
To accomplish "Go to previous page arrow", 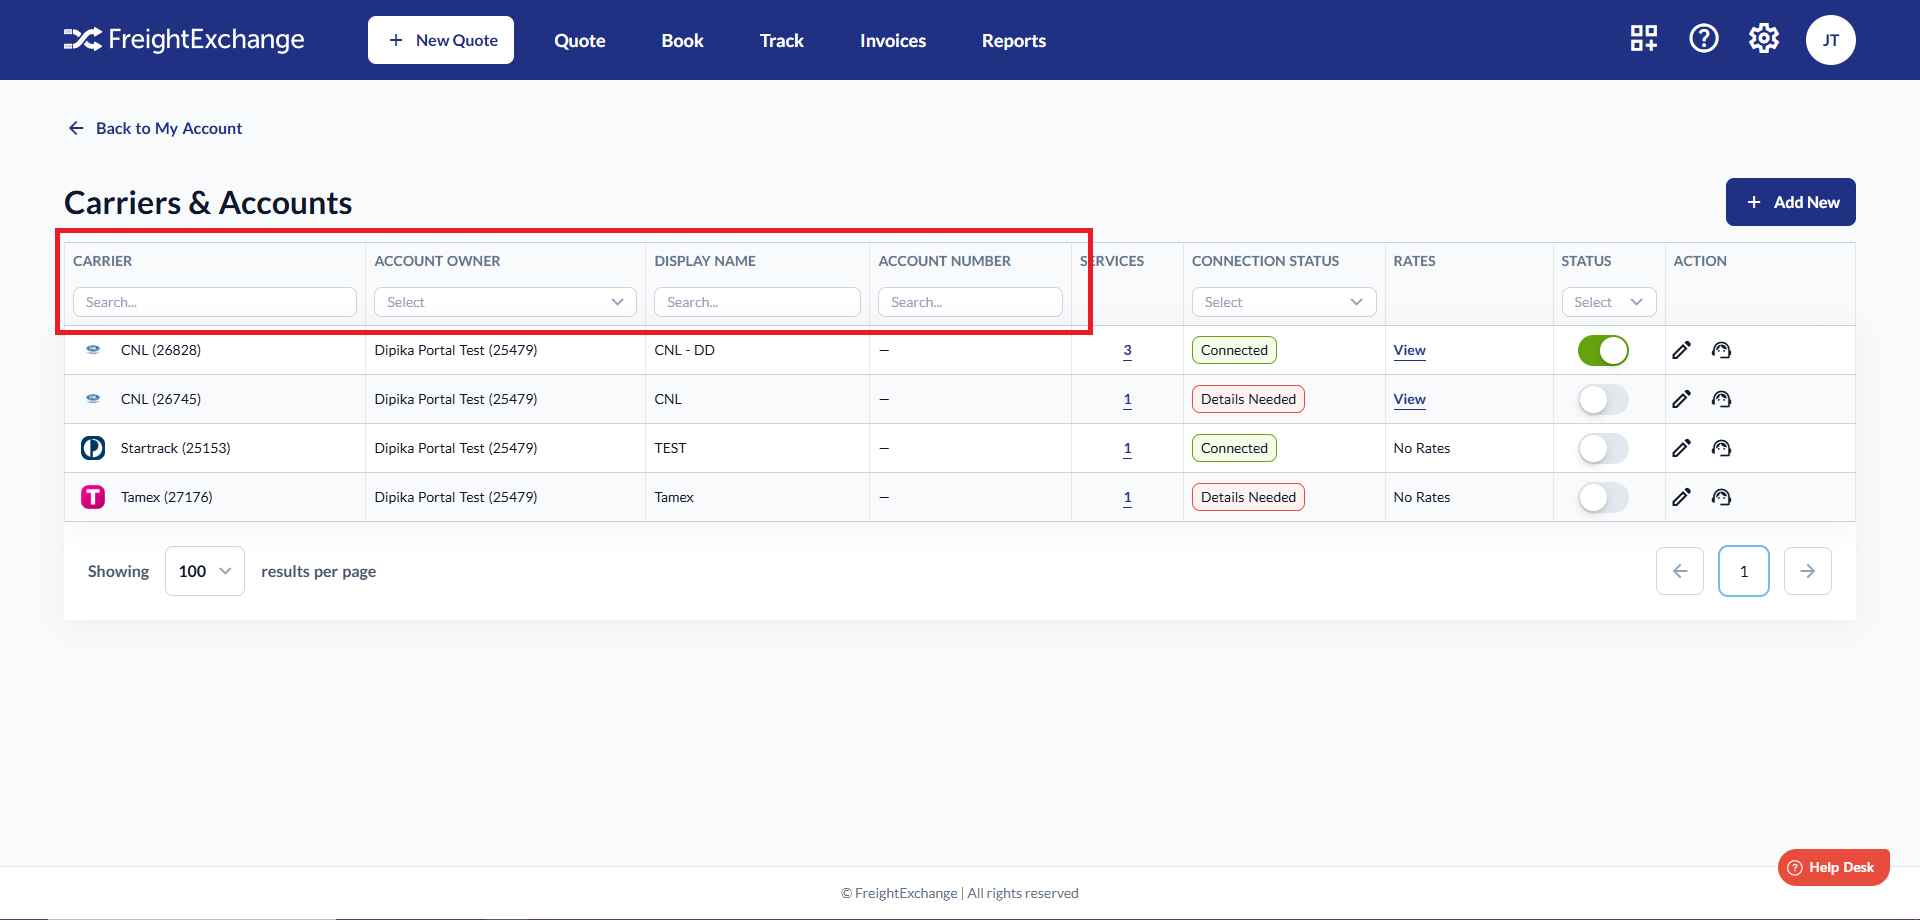I will [x=1680, y=571].
